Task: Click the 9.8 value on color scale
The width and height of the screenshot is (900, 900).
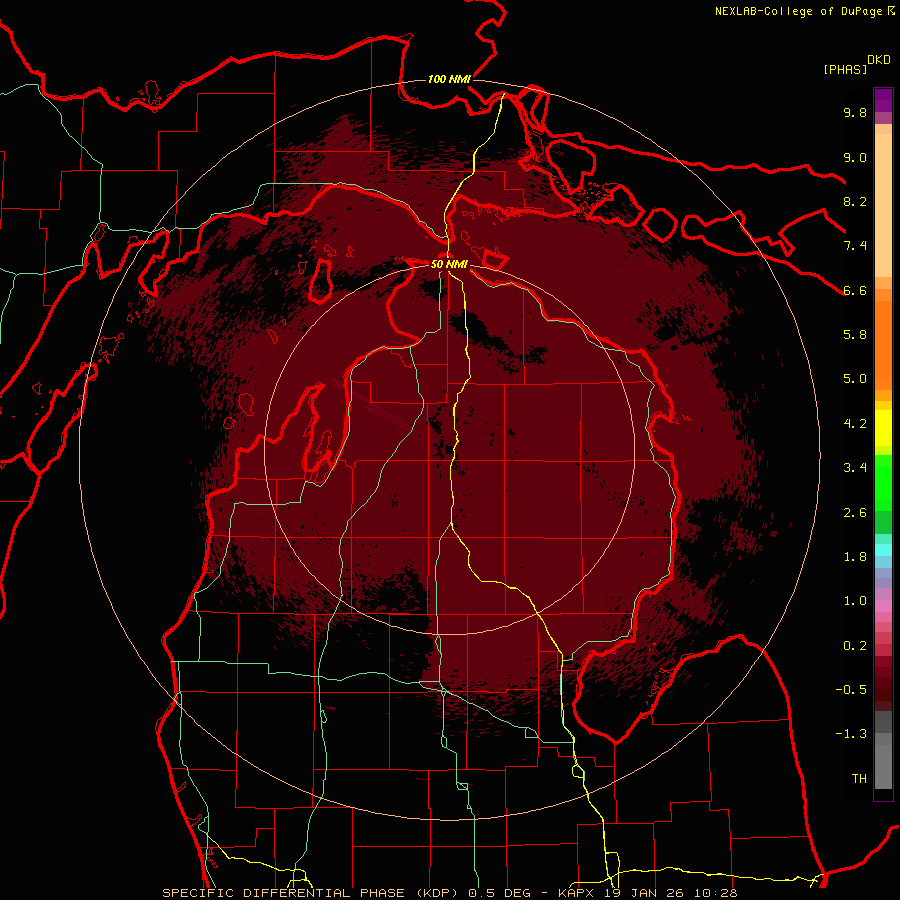Action: click(855, 112)
